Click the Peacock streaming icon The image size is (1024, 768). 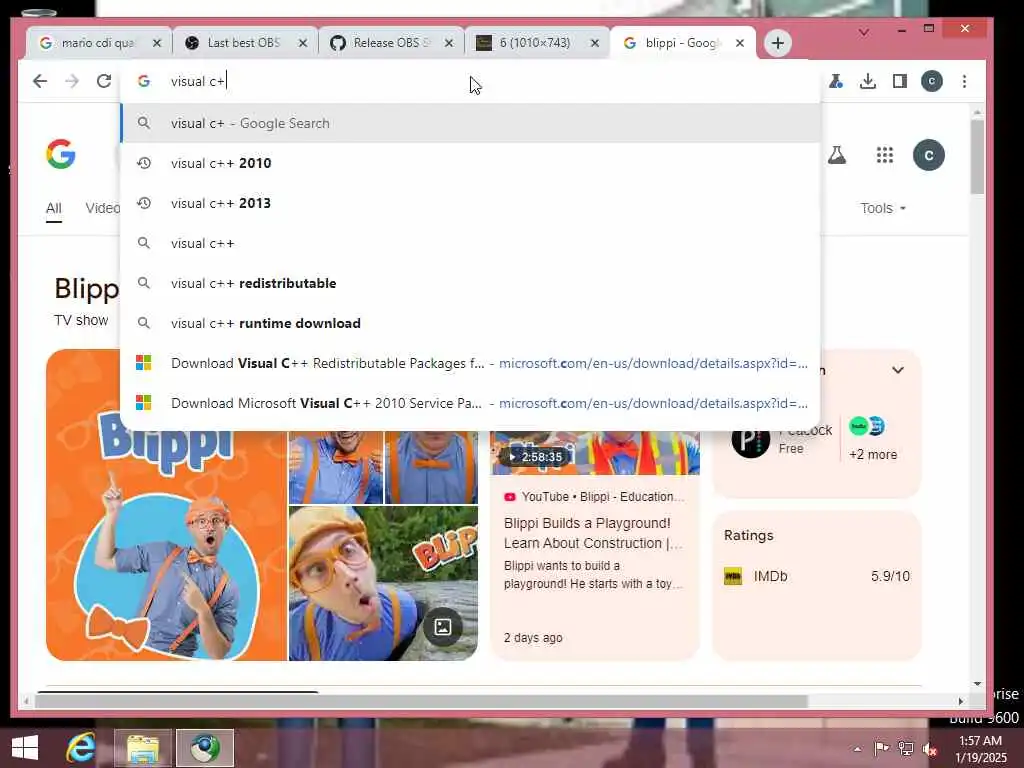pyautogui.click(x=750, y=440)
